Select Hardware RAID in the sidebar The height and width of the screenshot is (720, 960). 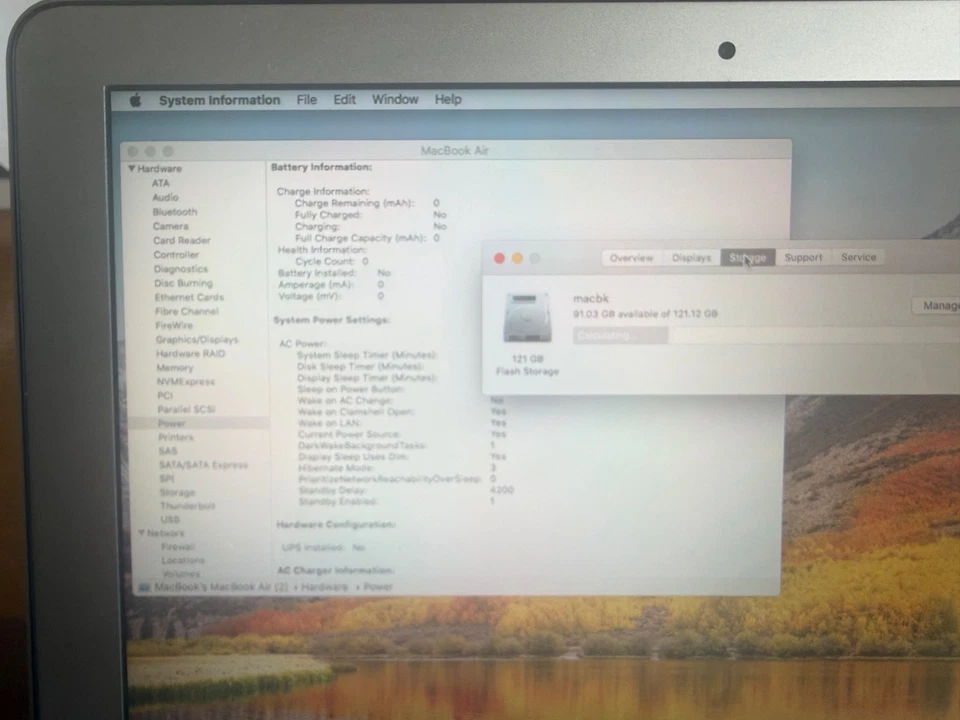coord(190,353)
